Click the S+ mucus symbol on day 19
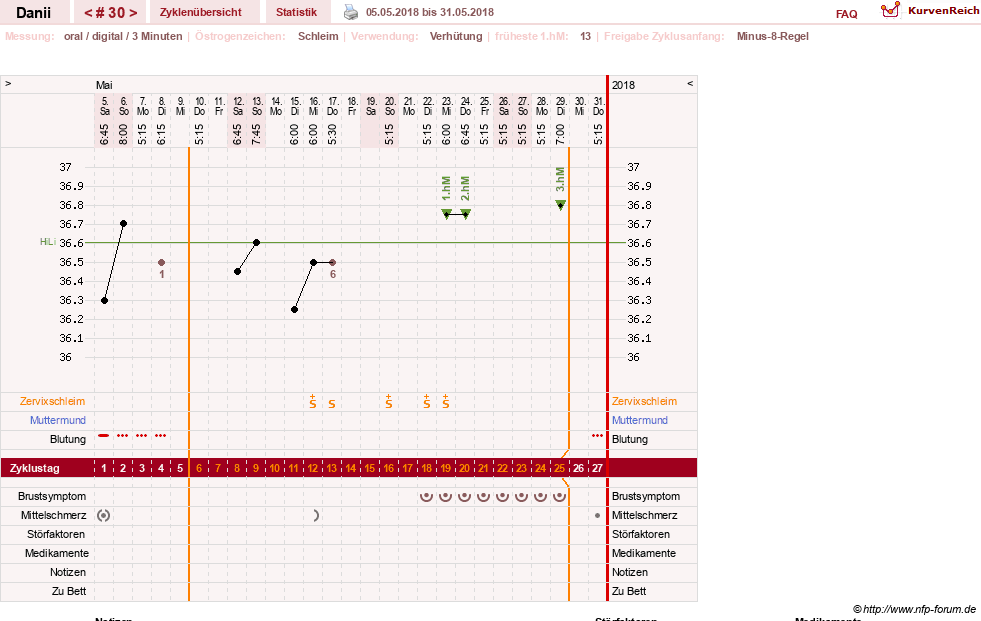 pos(445,401)
